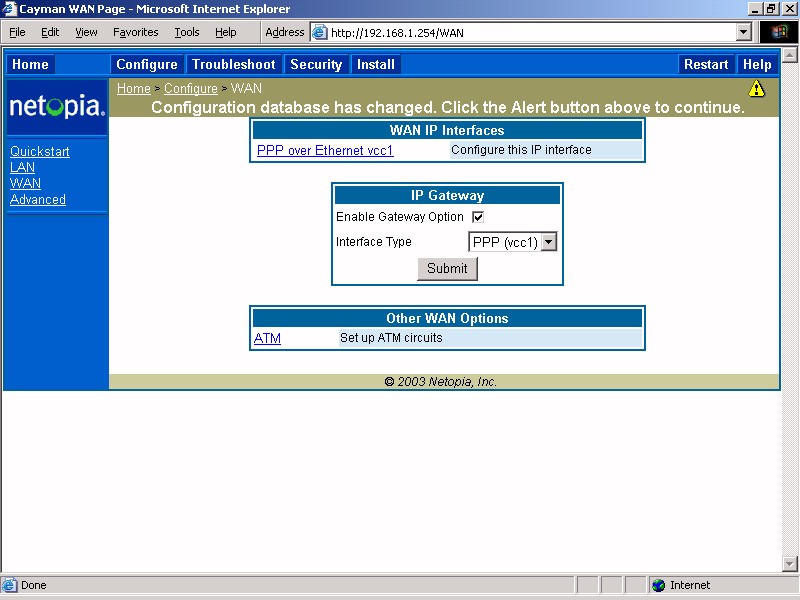The height and width of the screenshot is (600, 800).
Task: Open the WAN sidebar link
Action: [x=25, y=183]
